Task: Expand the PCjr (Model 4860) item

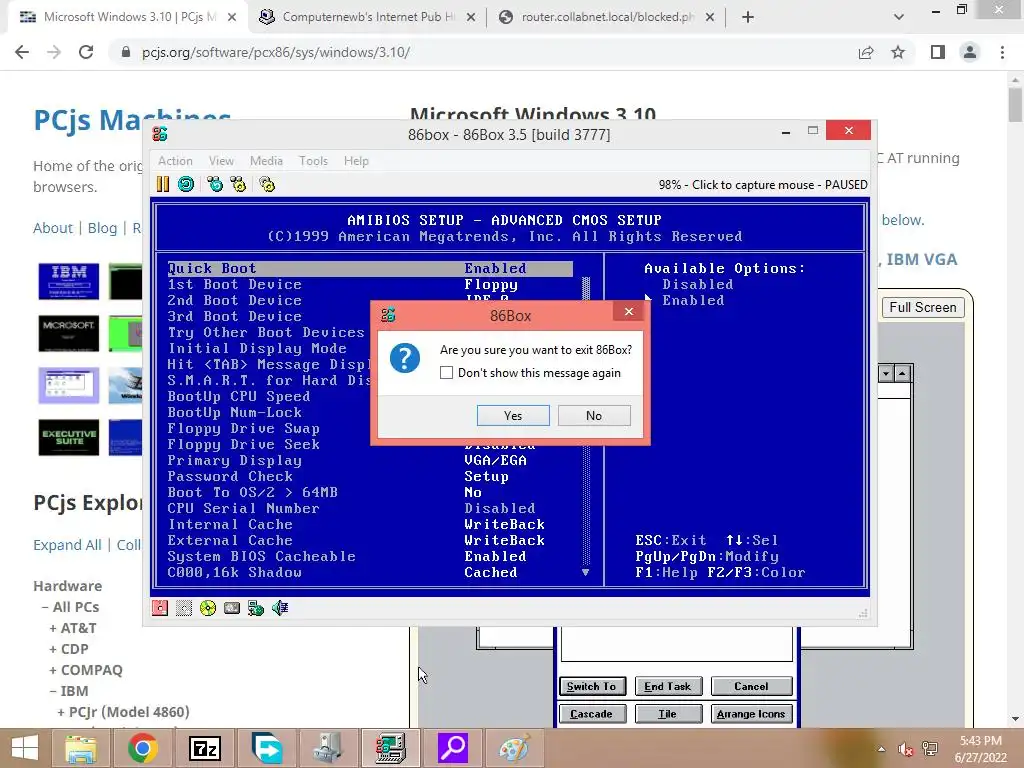Action: (123, 712)
